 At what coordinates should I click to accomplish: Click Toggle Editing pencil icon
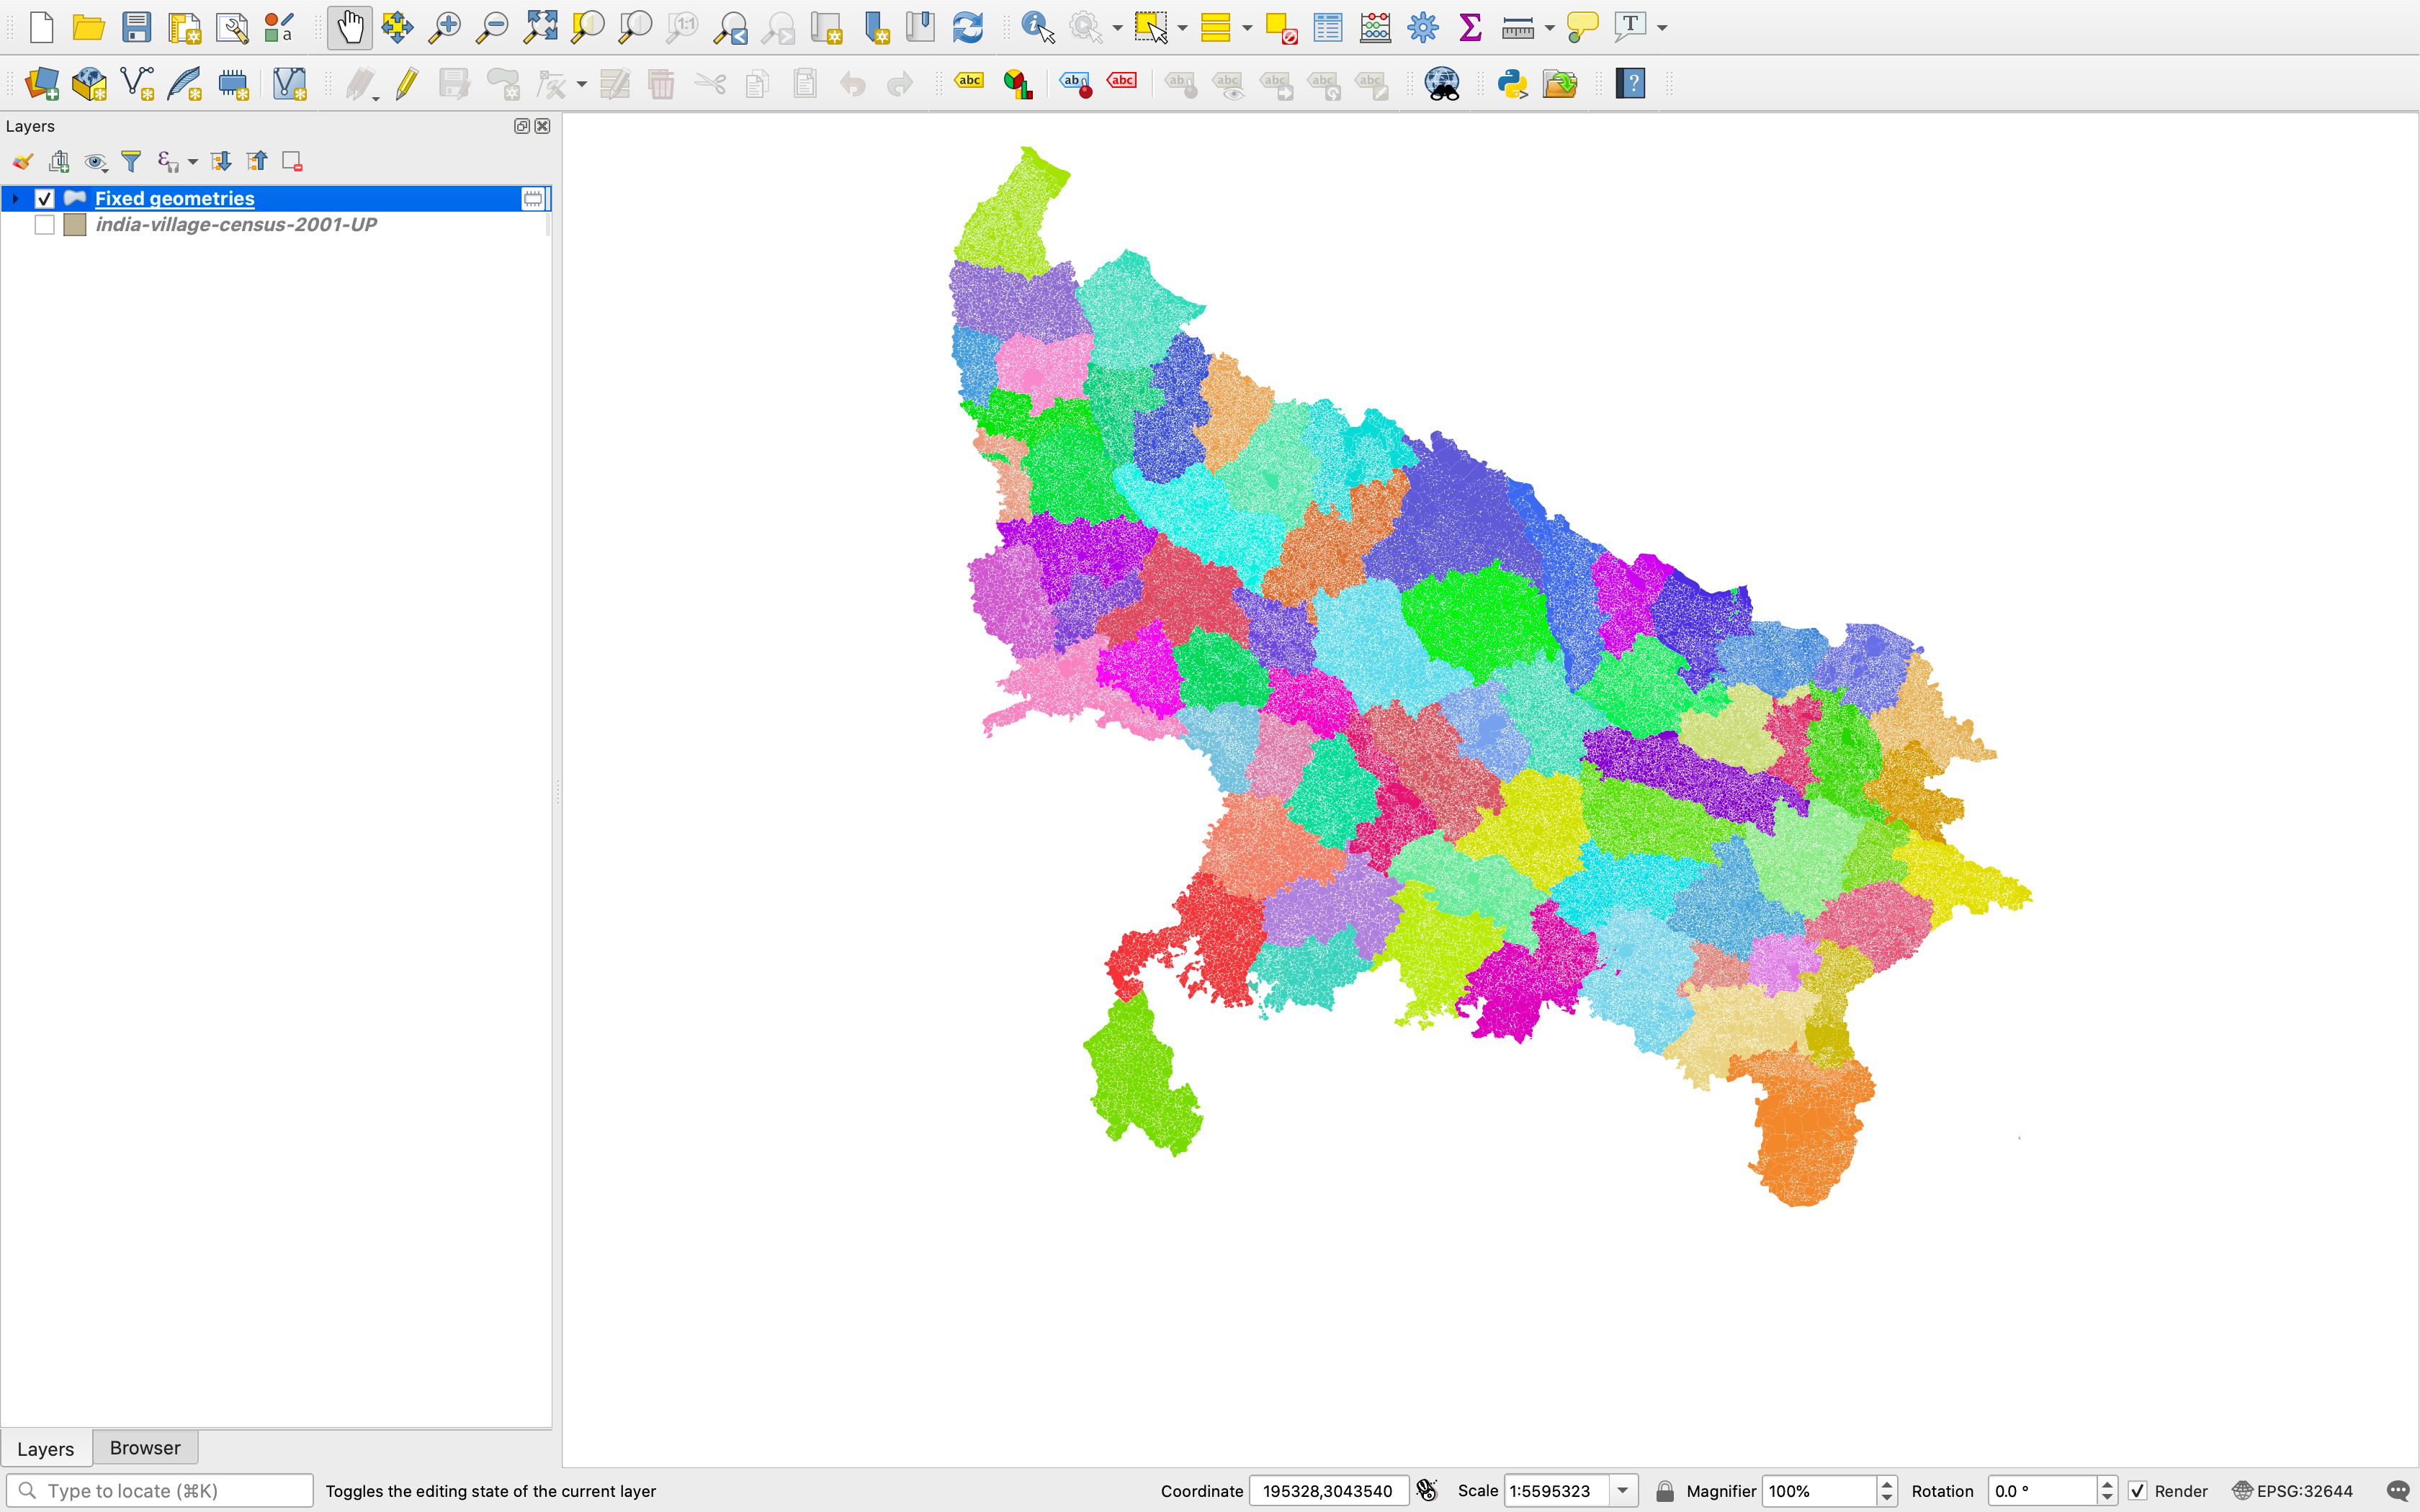406,83
